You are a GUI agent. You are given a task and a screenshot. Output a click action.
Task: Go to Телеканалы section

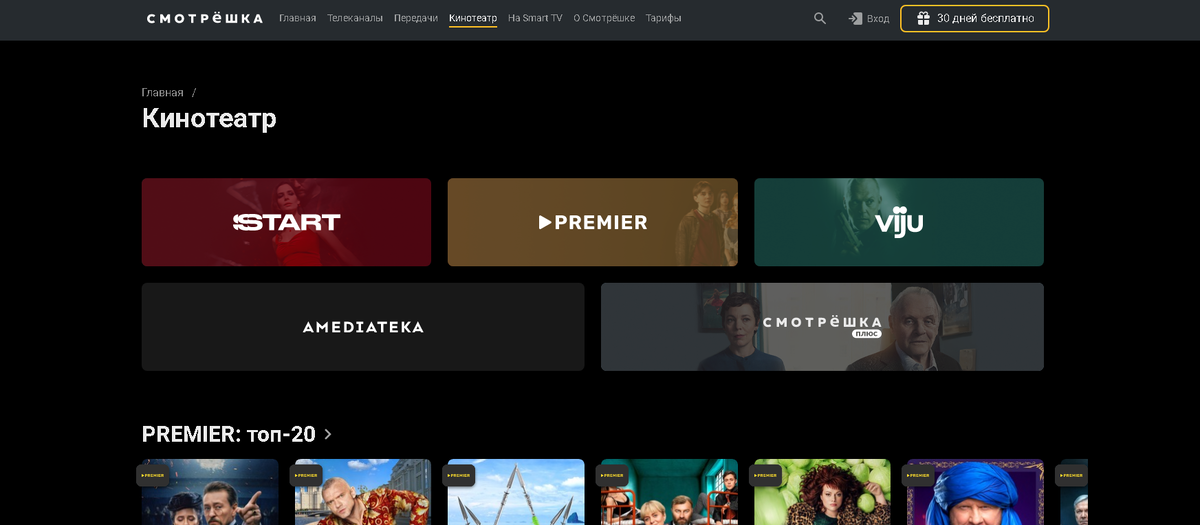pyautogui.click(x=355, y=18)
